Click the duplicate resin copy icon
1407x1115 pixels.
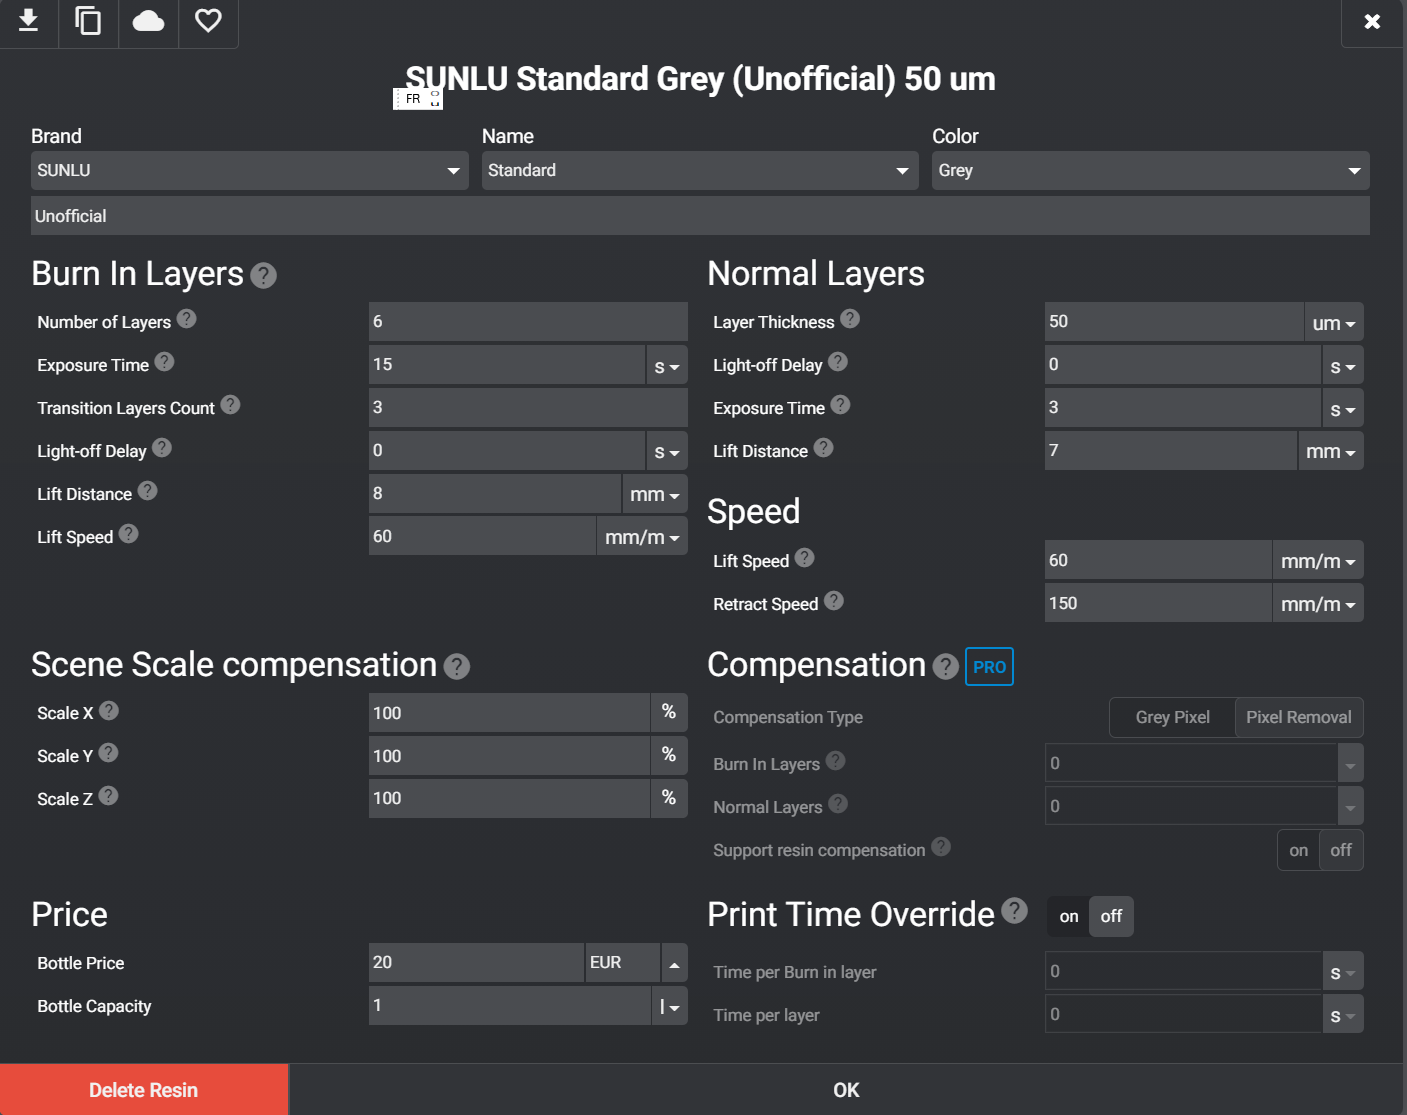tap(88, 21)
